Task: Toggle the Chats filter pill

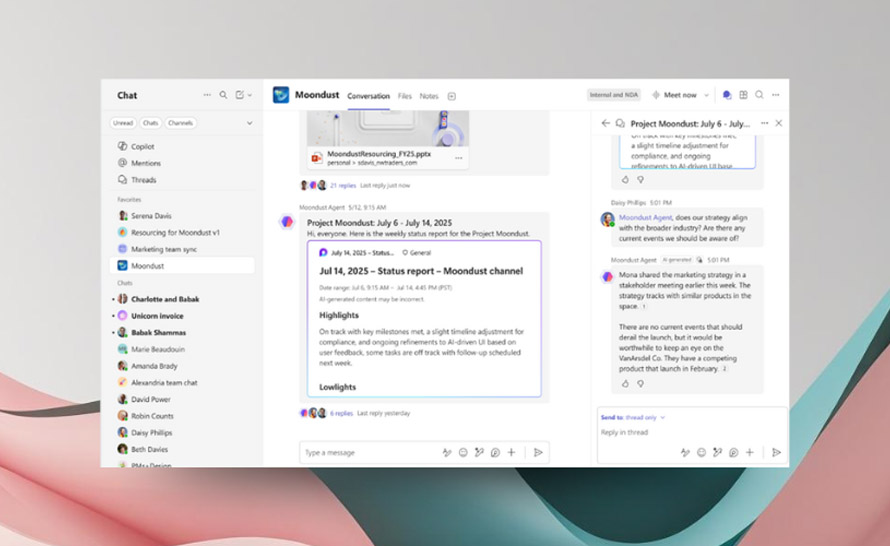Action: pyautogui.click(x=150, y=123)
